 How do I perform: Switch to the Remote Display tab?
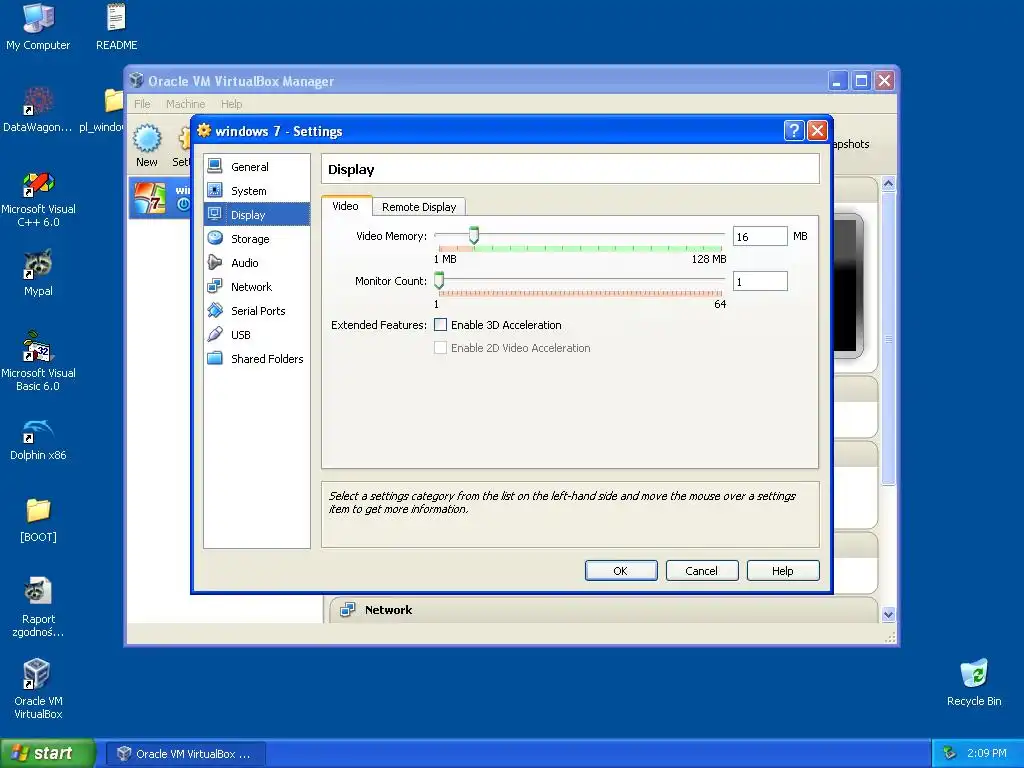click(419, 207)
